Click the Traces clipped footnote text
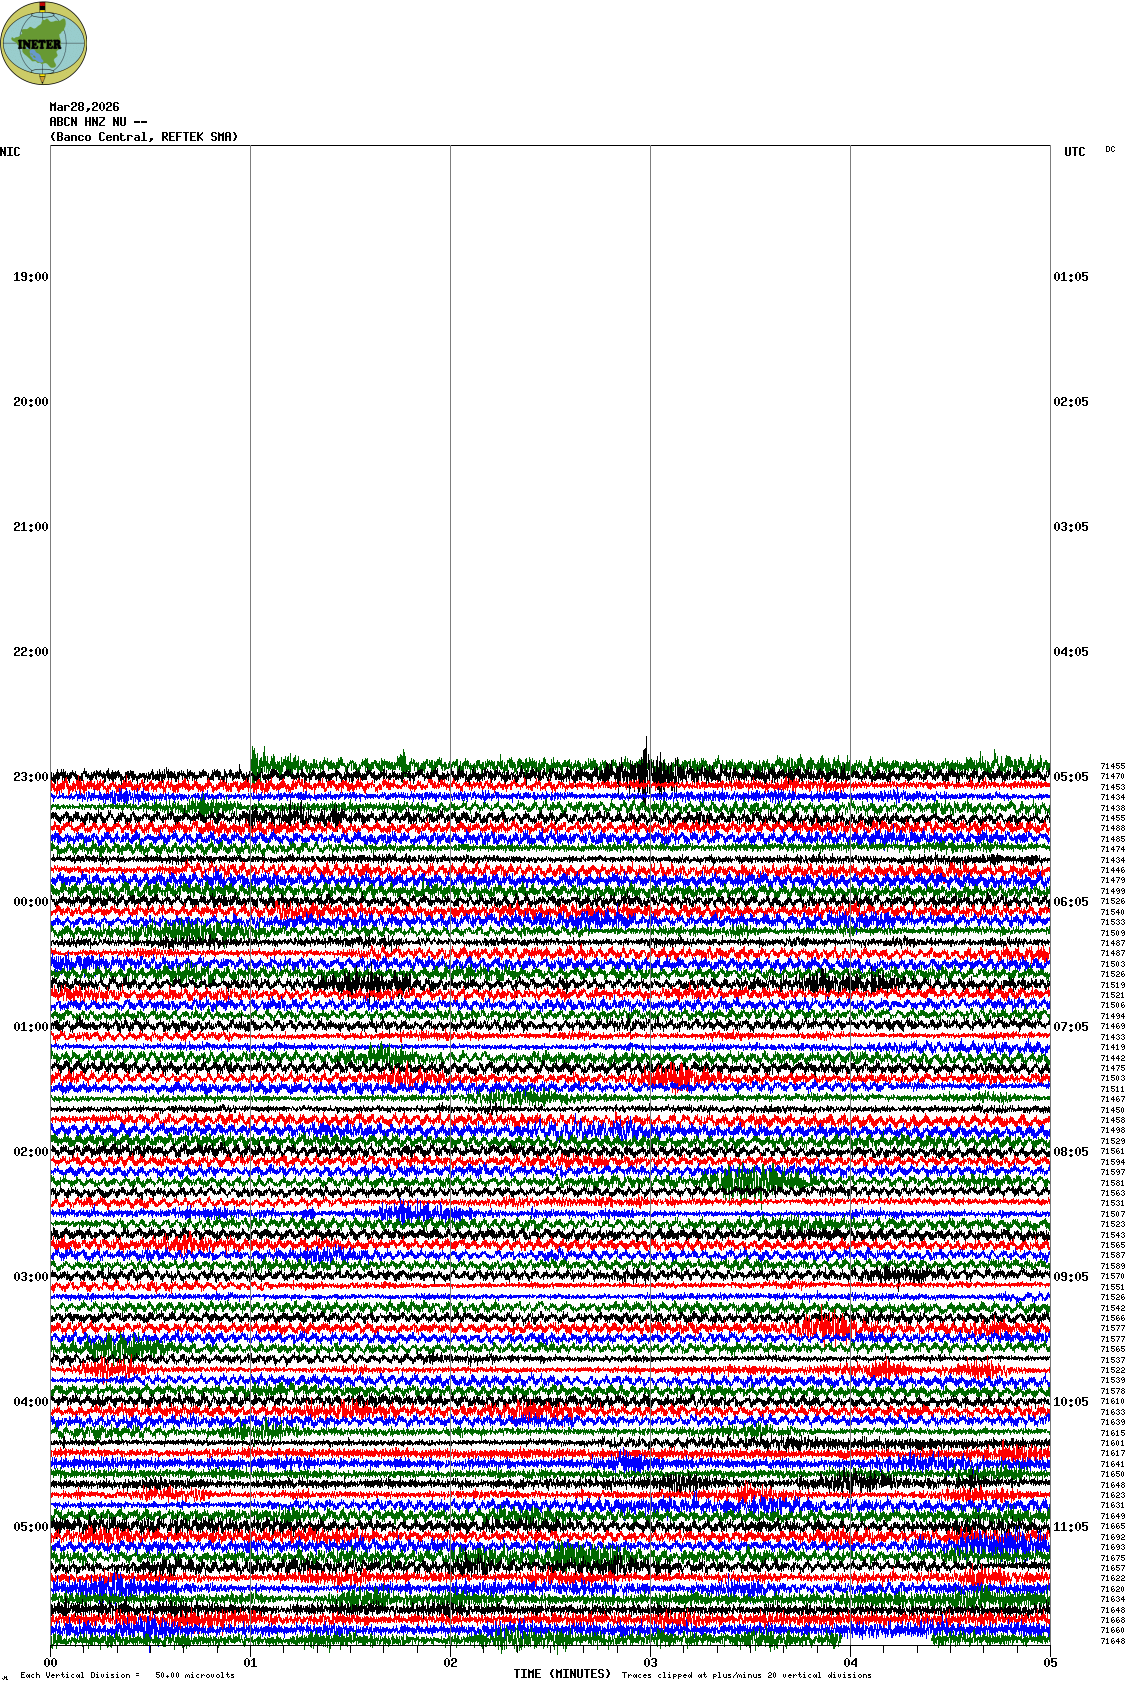 pos(746,1675)
